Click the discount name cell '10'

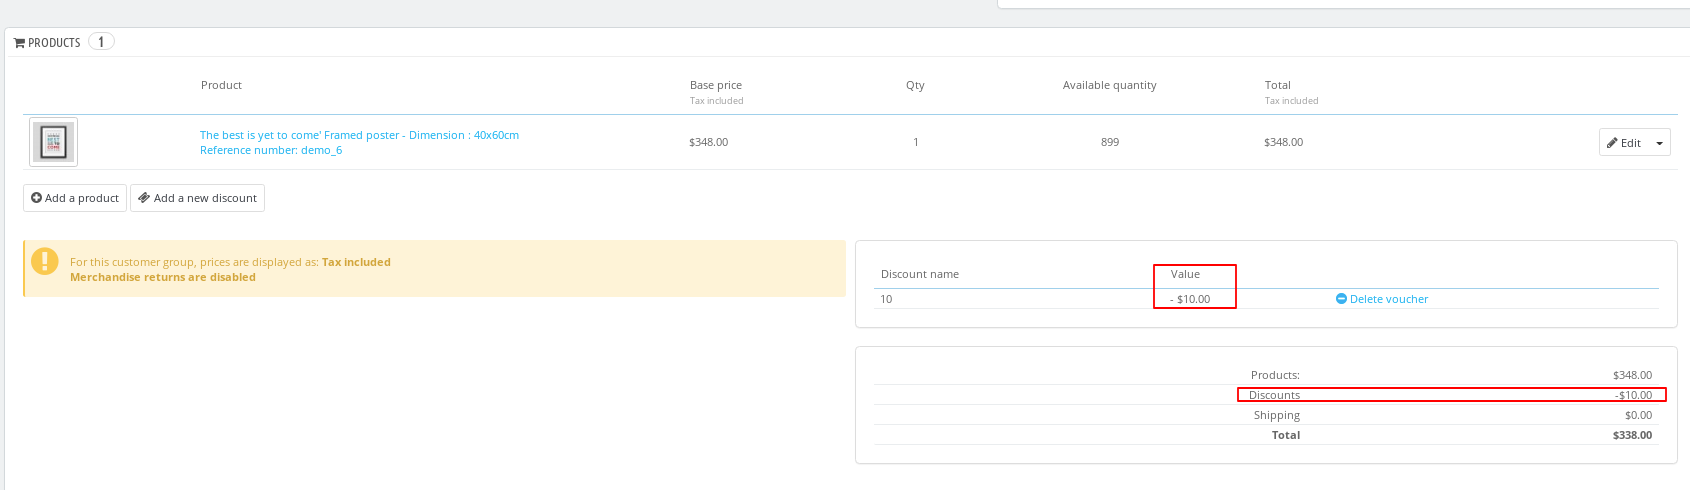coord(886,299)
